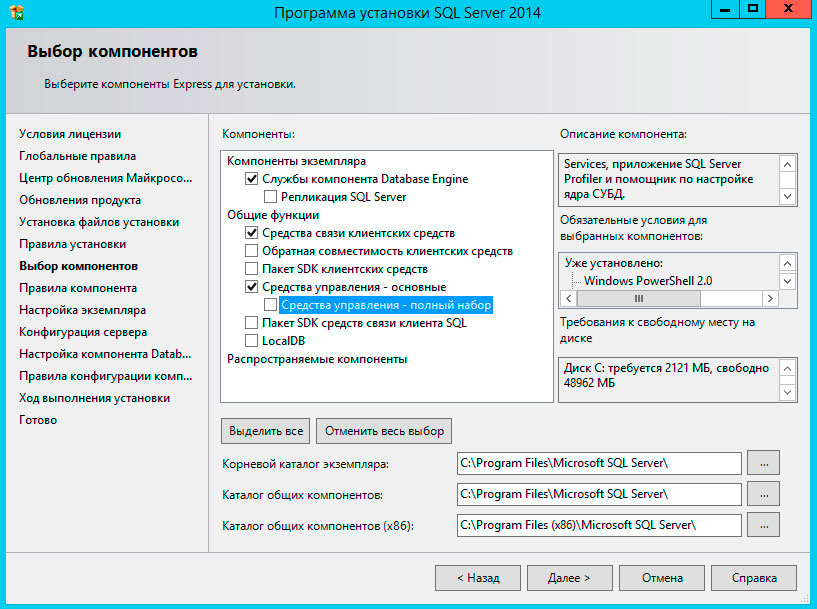
Task: Open help via Справка button
Action: pos(754,578)
